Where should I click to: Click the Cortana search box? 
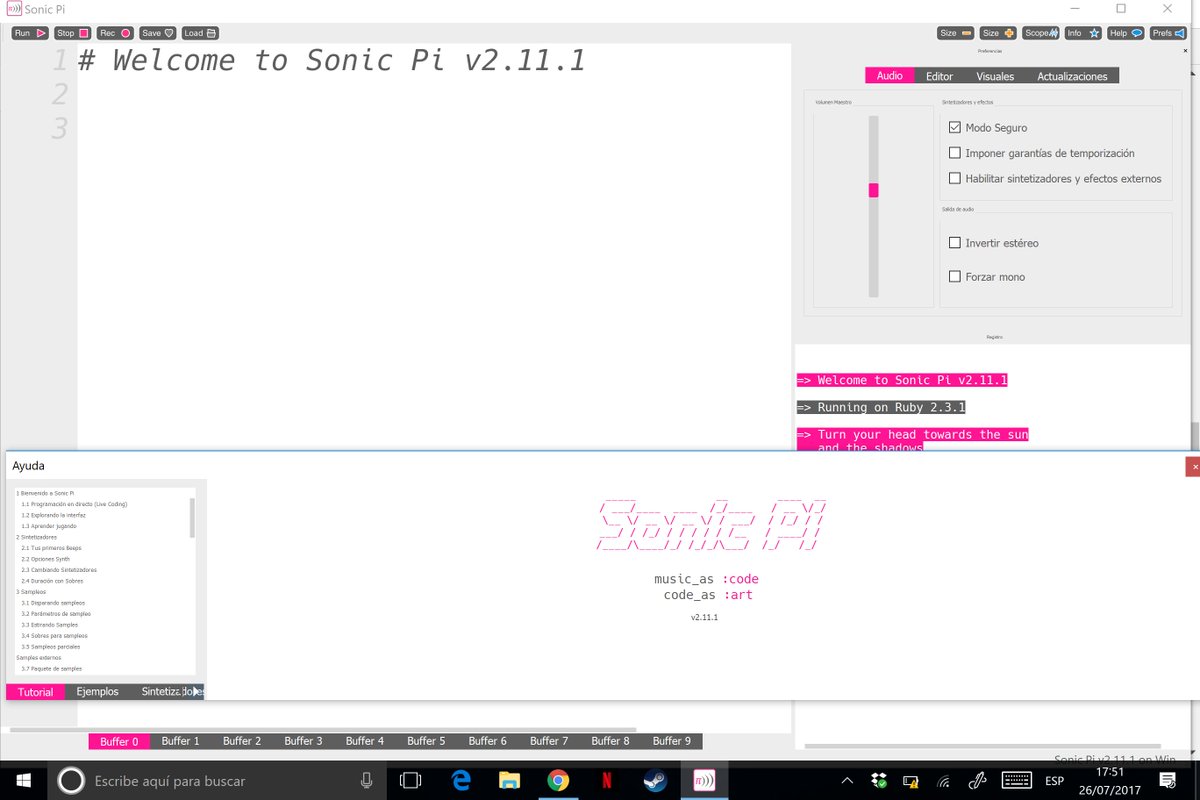coord(219,780)
